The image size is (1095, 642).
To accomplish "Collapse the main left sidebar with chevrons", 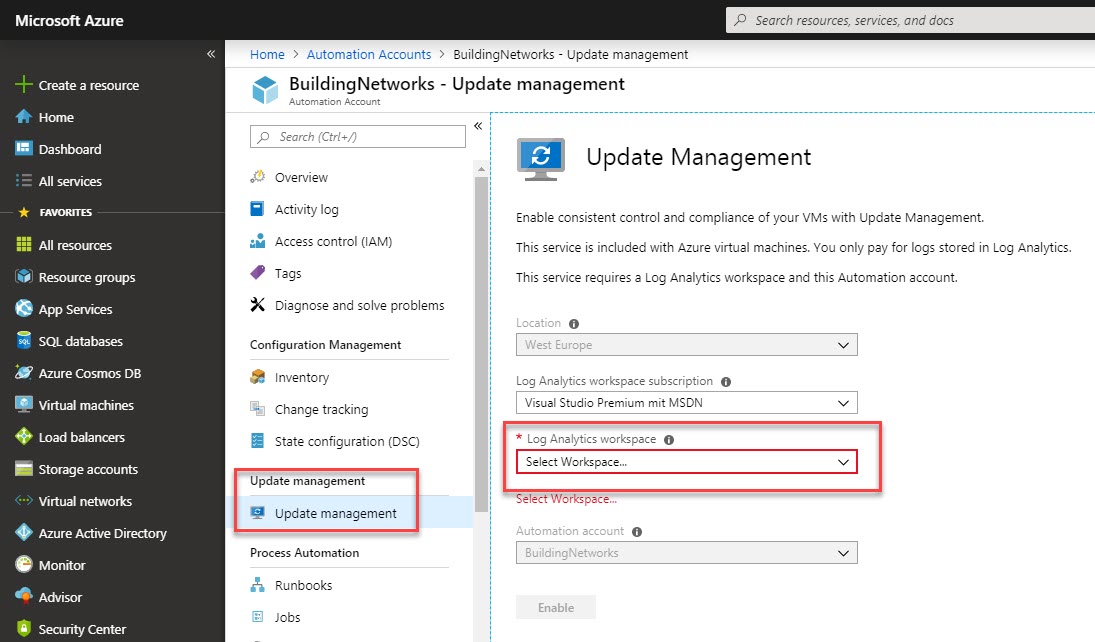I will 211,54.
